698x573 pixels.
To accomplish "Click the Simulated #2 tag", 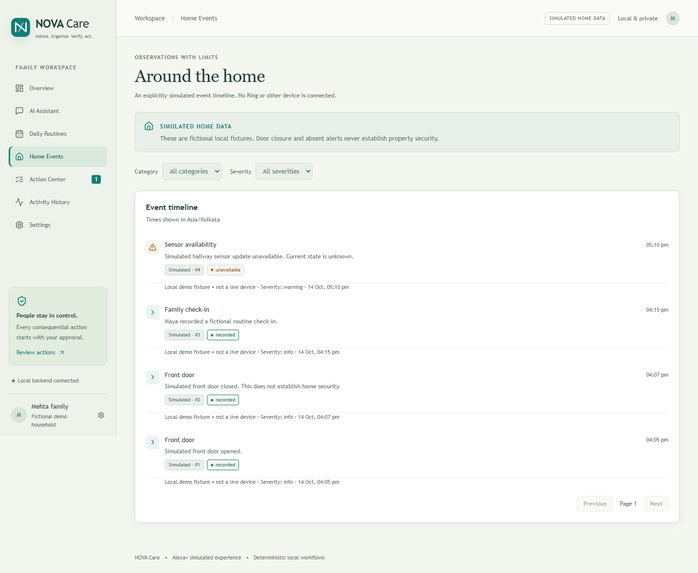I will pos(184,400).
